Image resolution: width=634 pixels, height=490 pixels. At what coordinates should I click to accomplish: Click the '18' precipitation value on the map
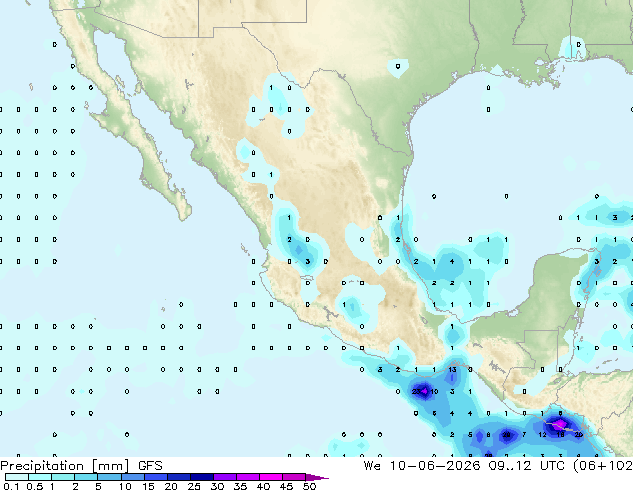pyautogui.click(x=560, y=435)
